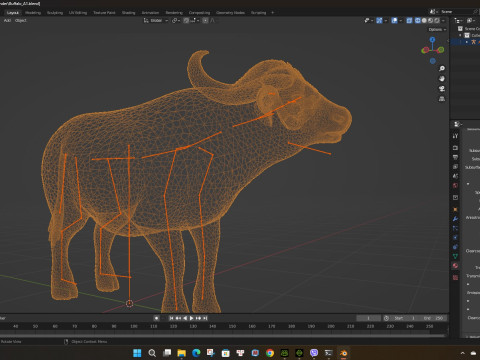
Task: Switch to the Animation workspace tab
Action: coord(150,12)
